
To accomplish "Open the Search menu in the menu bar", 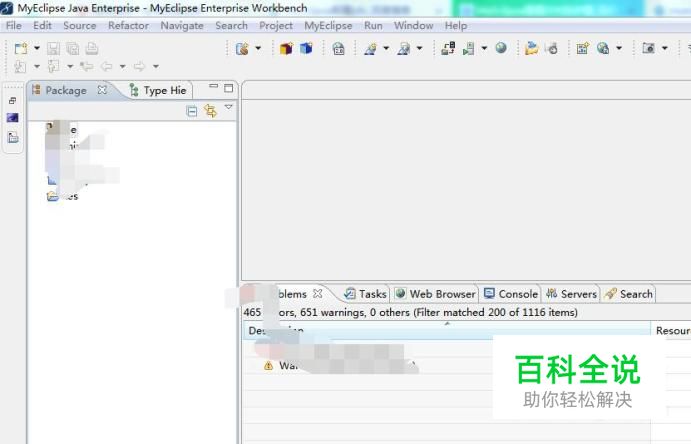I will [231, 26].
